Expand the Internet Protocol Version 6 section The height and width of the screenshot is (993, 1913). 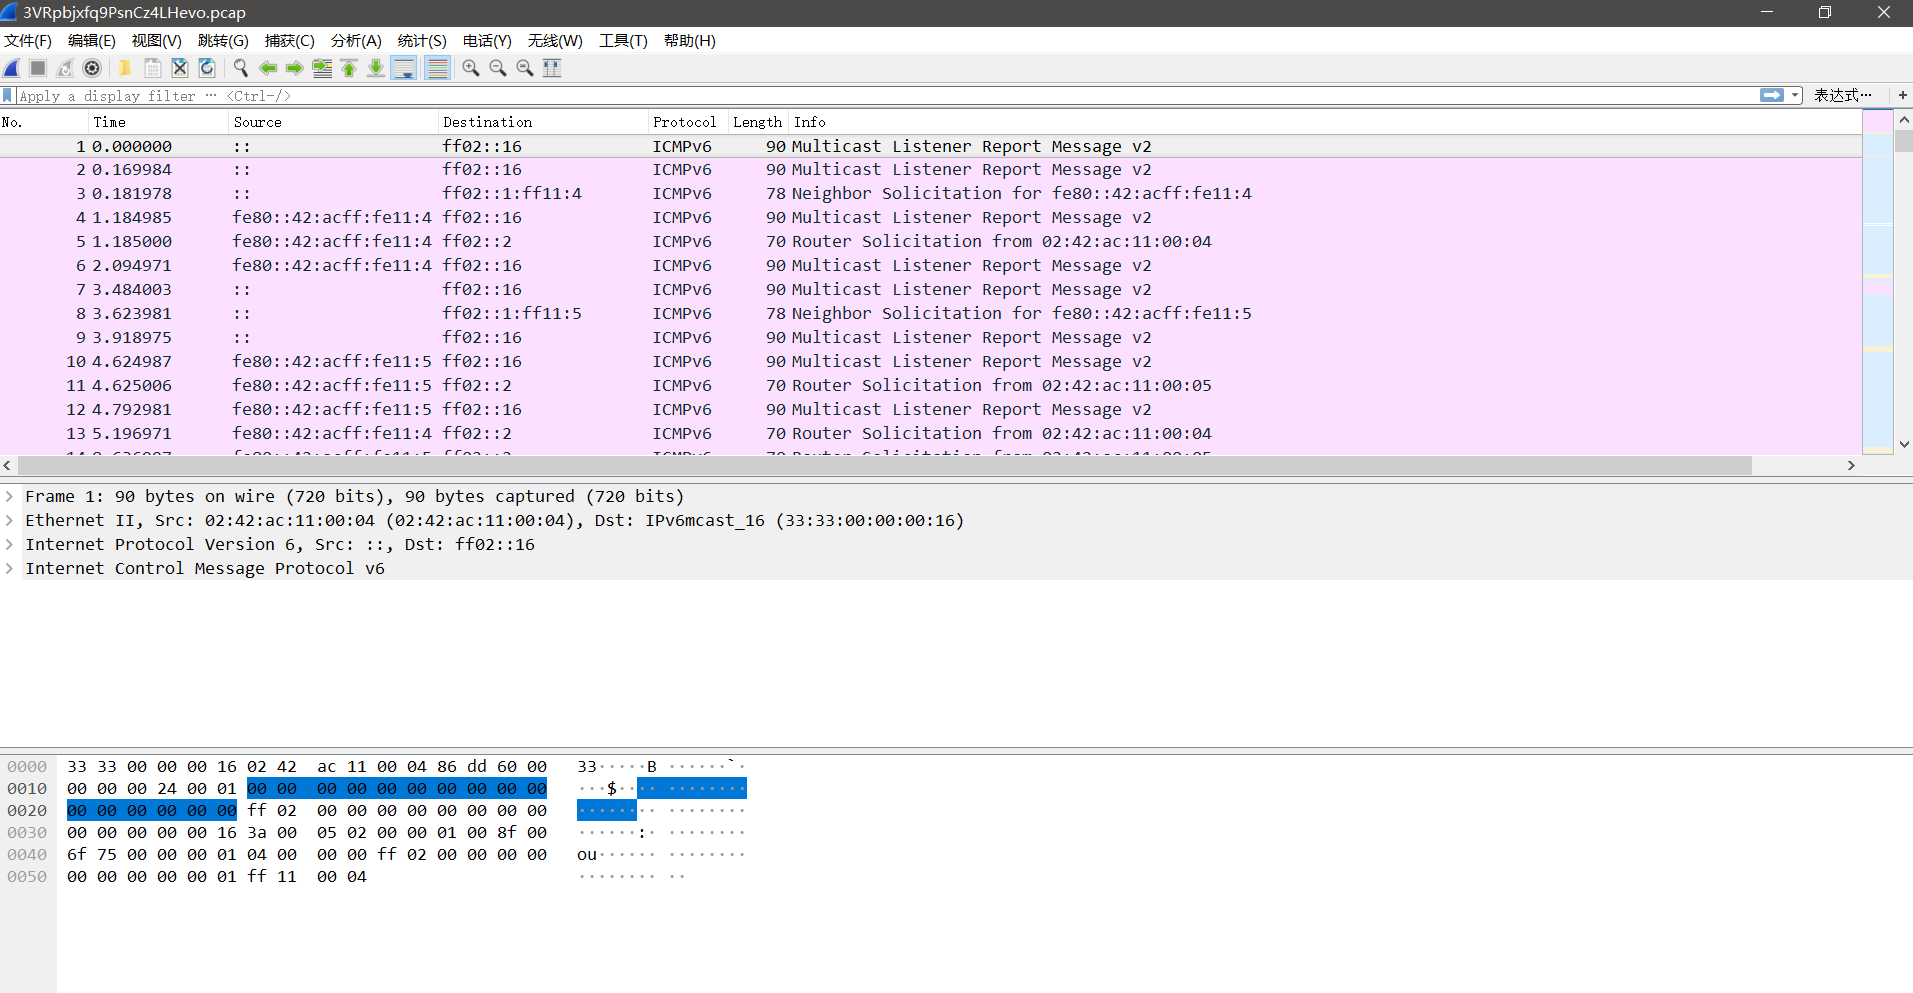tap(9, 544)
